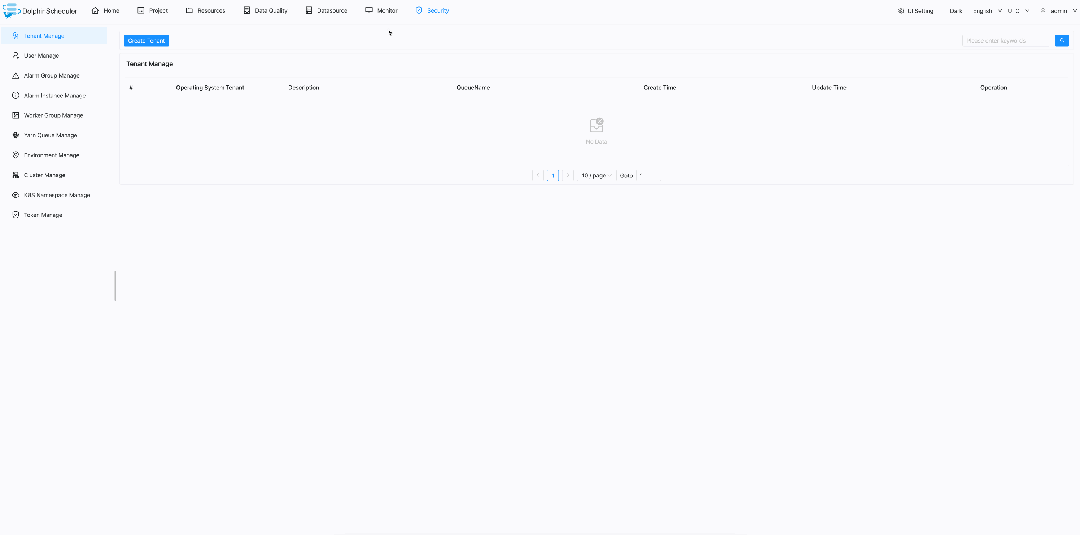1080x535 pixels.
Task: Open the Security menu
Action: pos(433,11)
